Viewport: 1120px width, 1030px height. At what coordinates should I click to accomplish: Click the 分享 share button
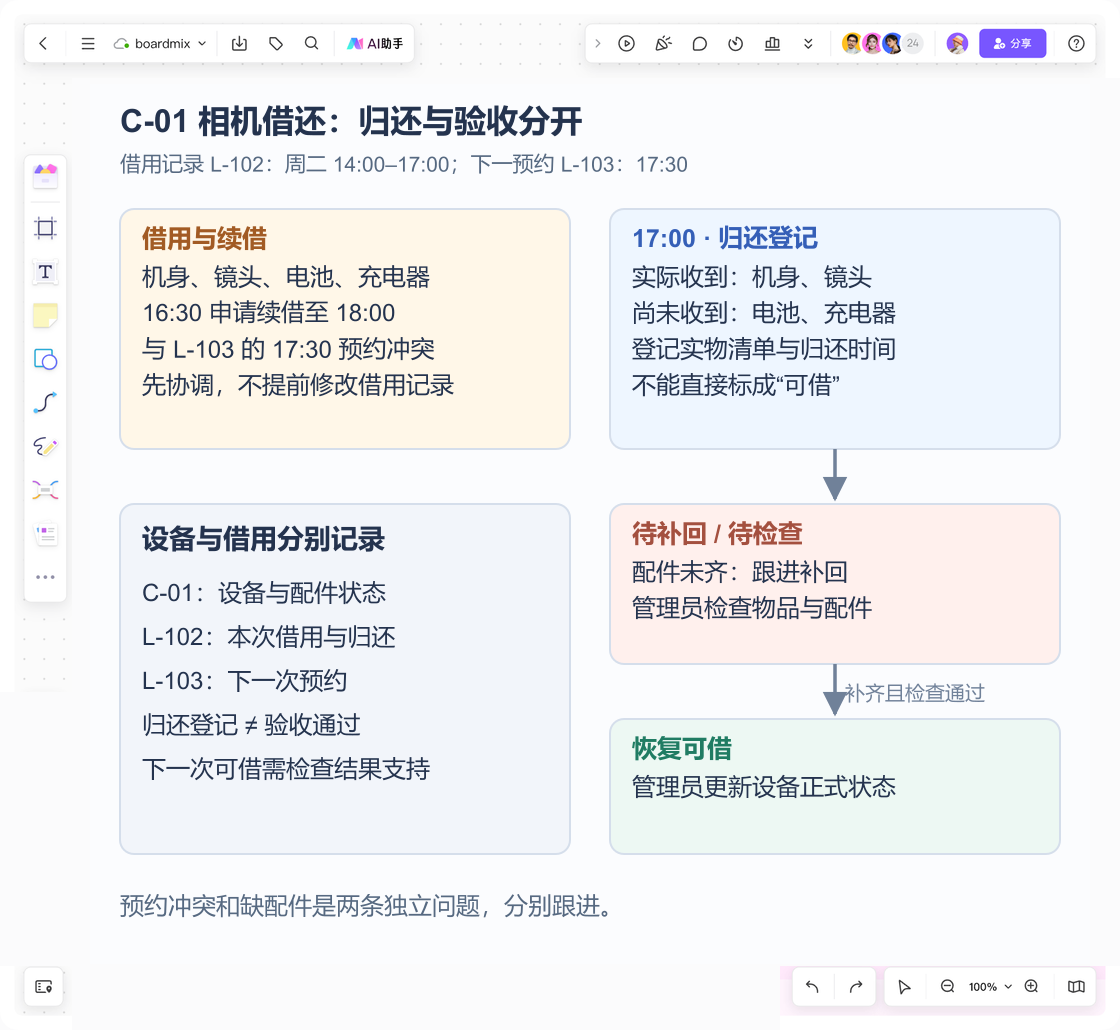point(1012,44)
